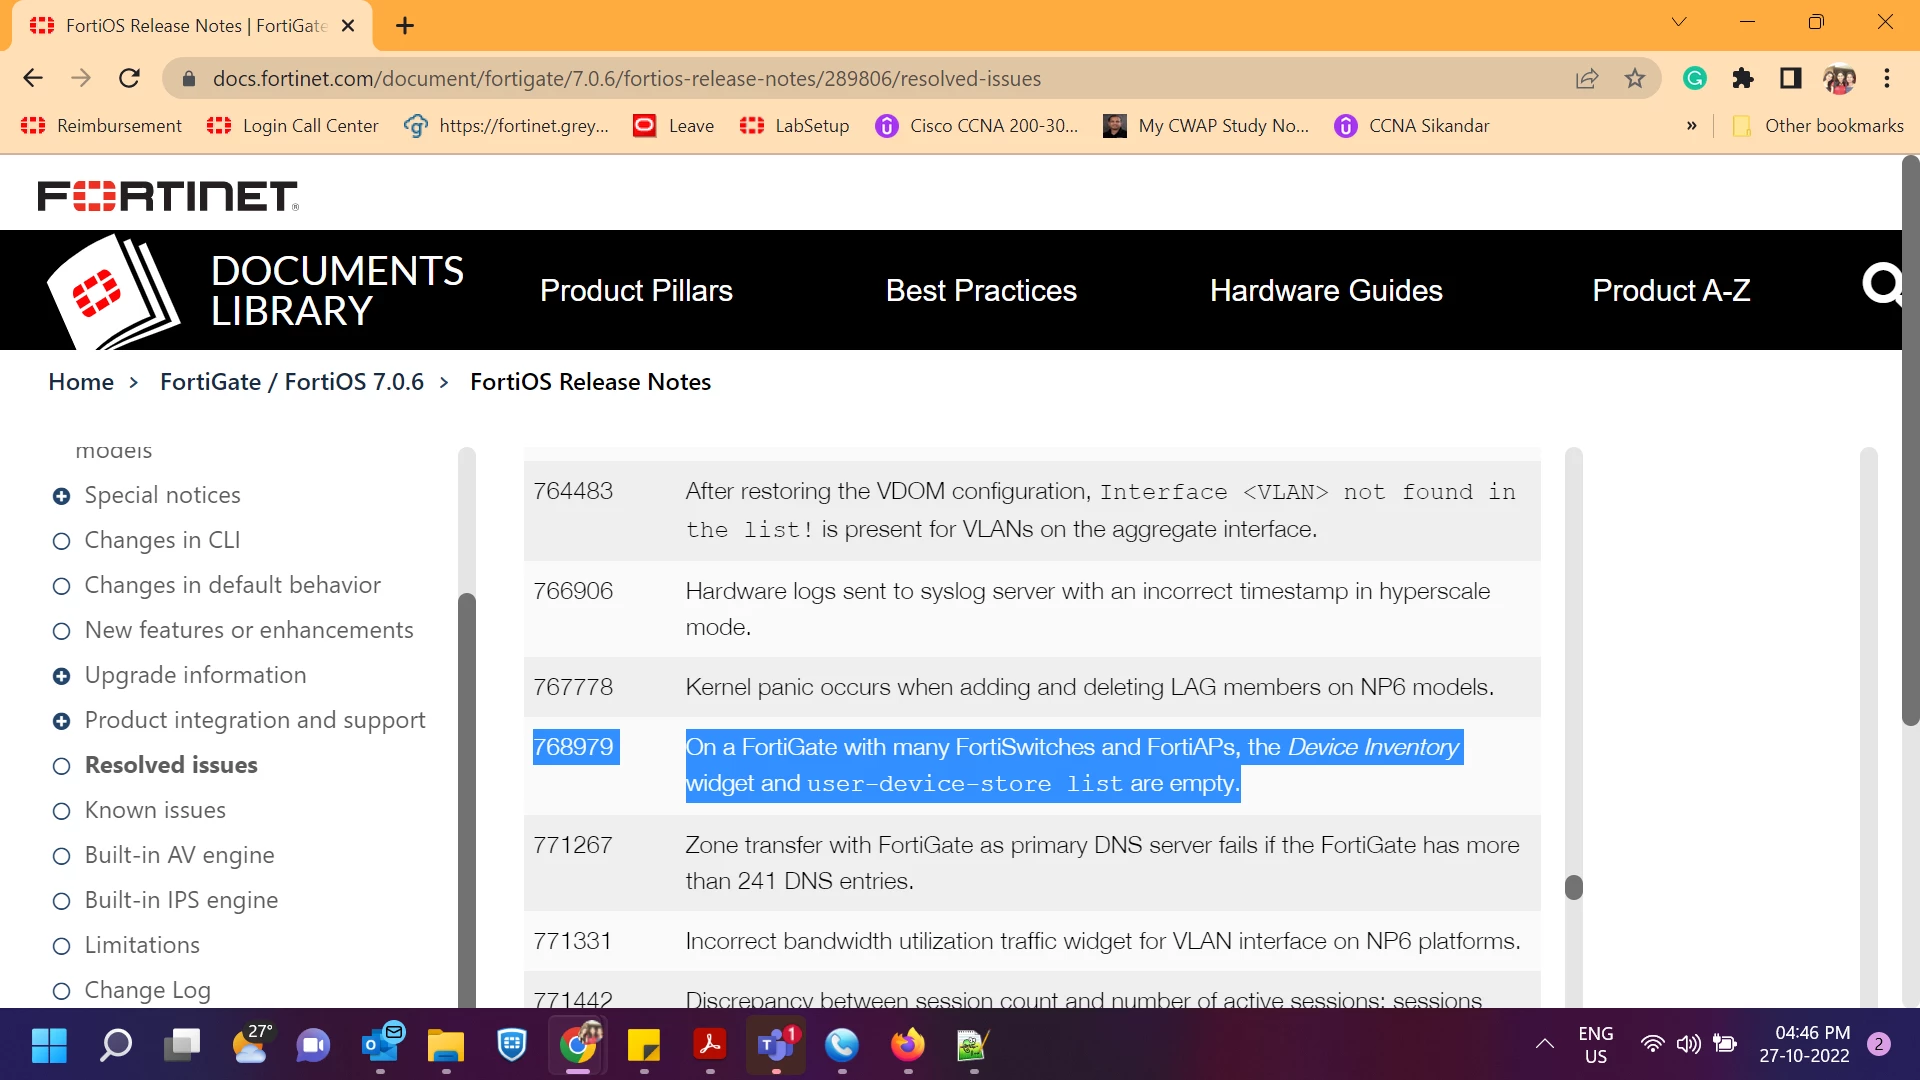This screenshot has width=1920, height=1080.
Task: Open Change Log page
Action: click(148, 990)
